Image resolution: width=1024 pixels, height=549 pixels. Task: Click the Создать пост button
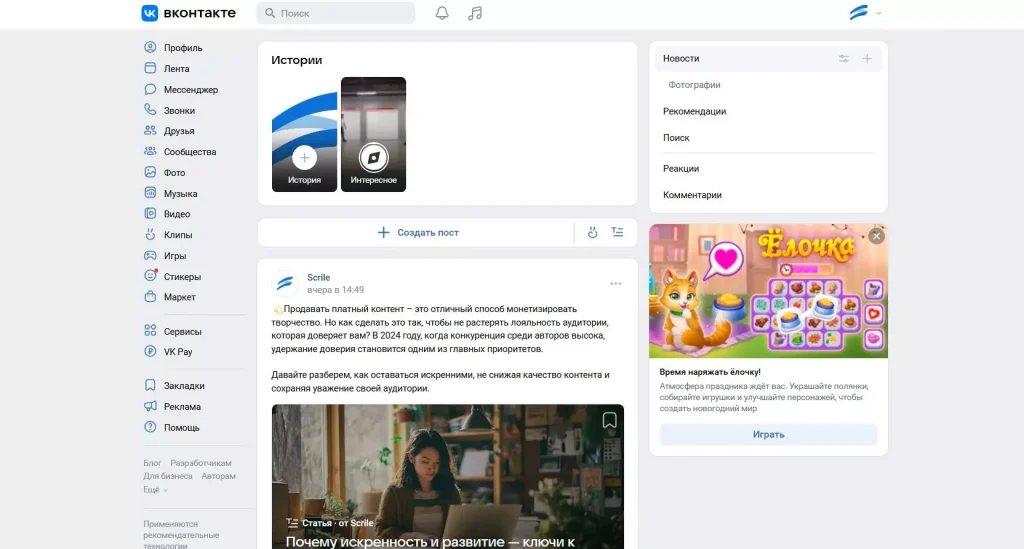417,232
